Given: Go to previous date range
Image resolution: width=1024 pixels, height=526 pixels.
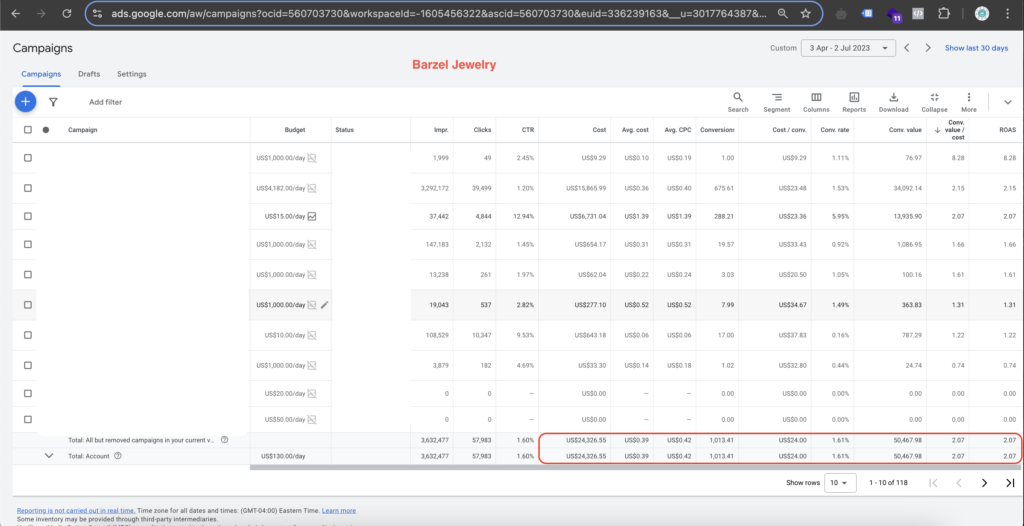Looking at the screenshot, I should coord(907,48).
